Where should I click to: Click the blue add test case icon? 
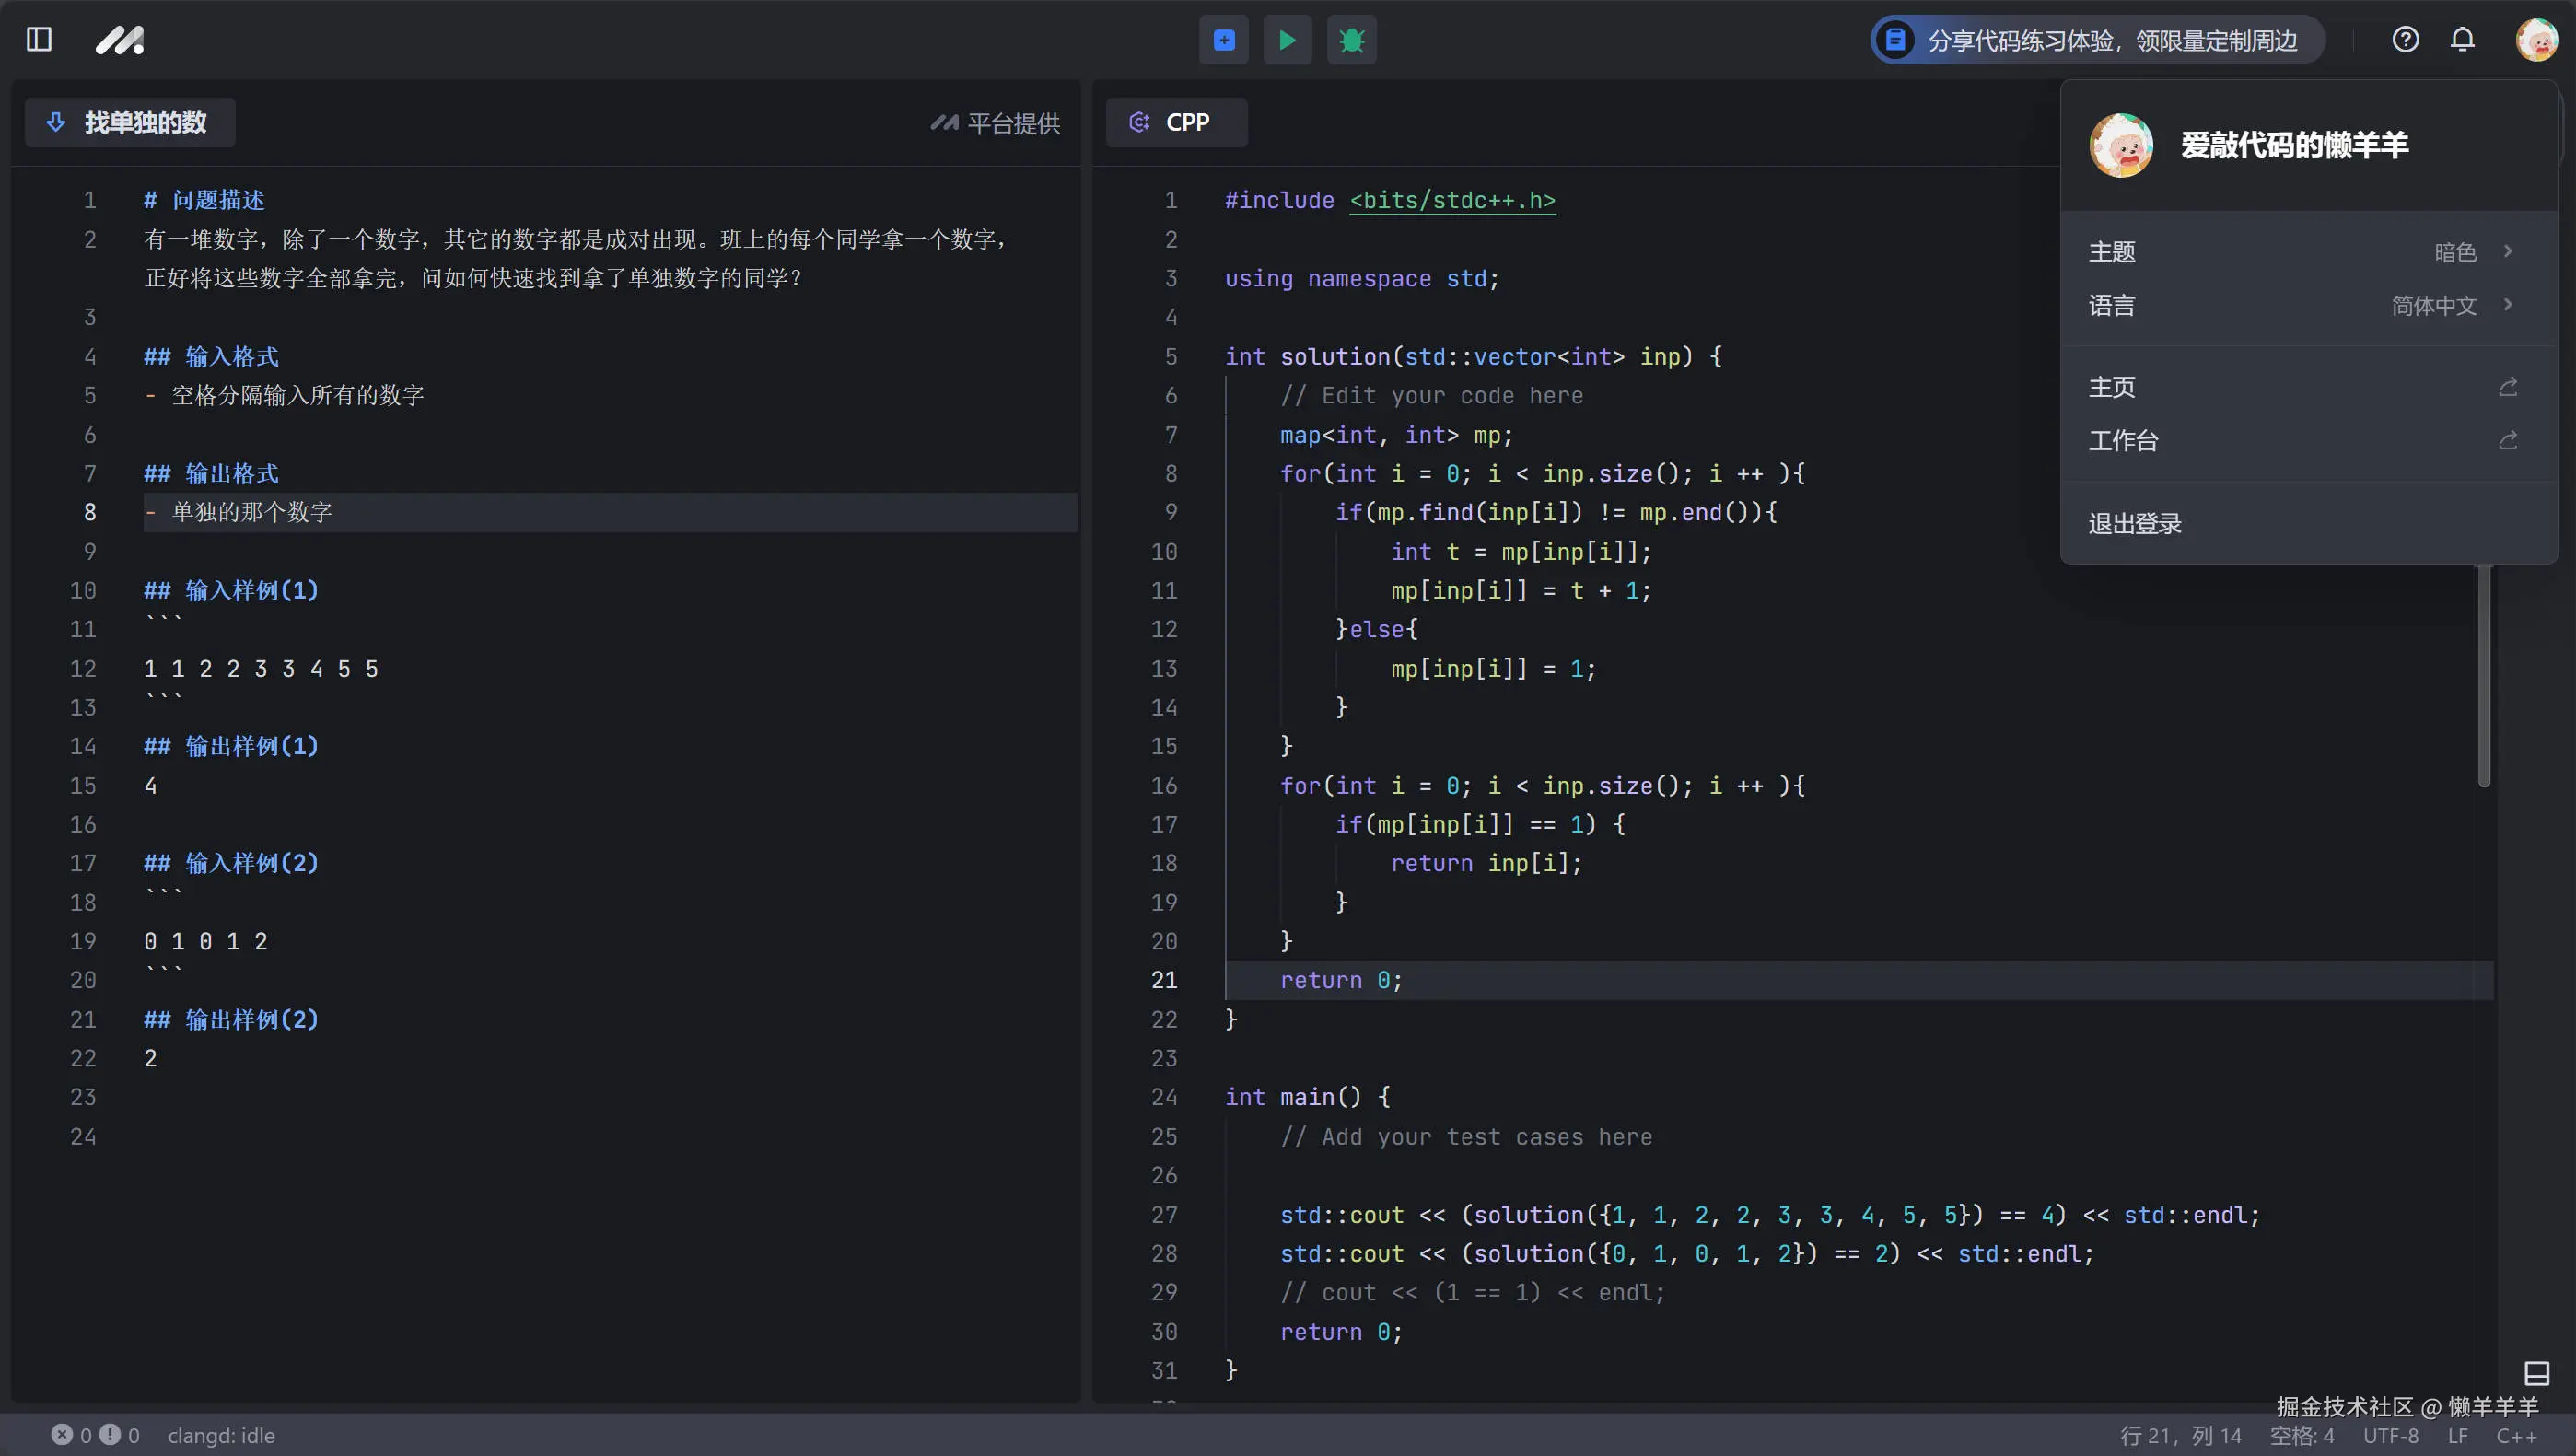pyautogui.click(x=1224, y=40)
